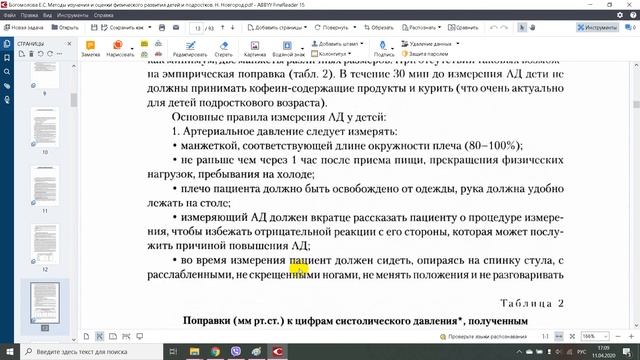Go to next page with down arrow
The height and width of the screenshot is (360, 640).
233,27
